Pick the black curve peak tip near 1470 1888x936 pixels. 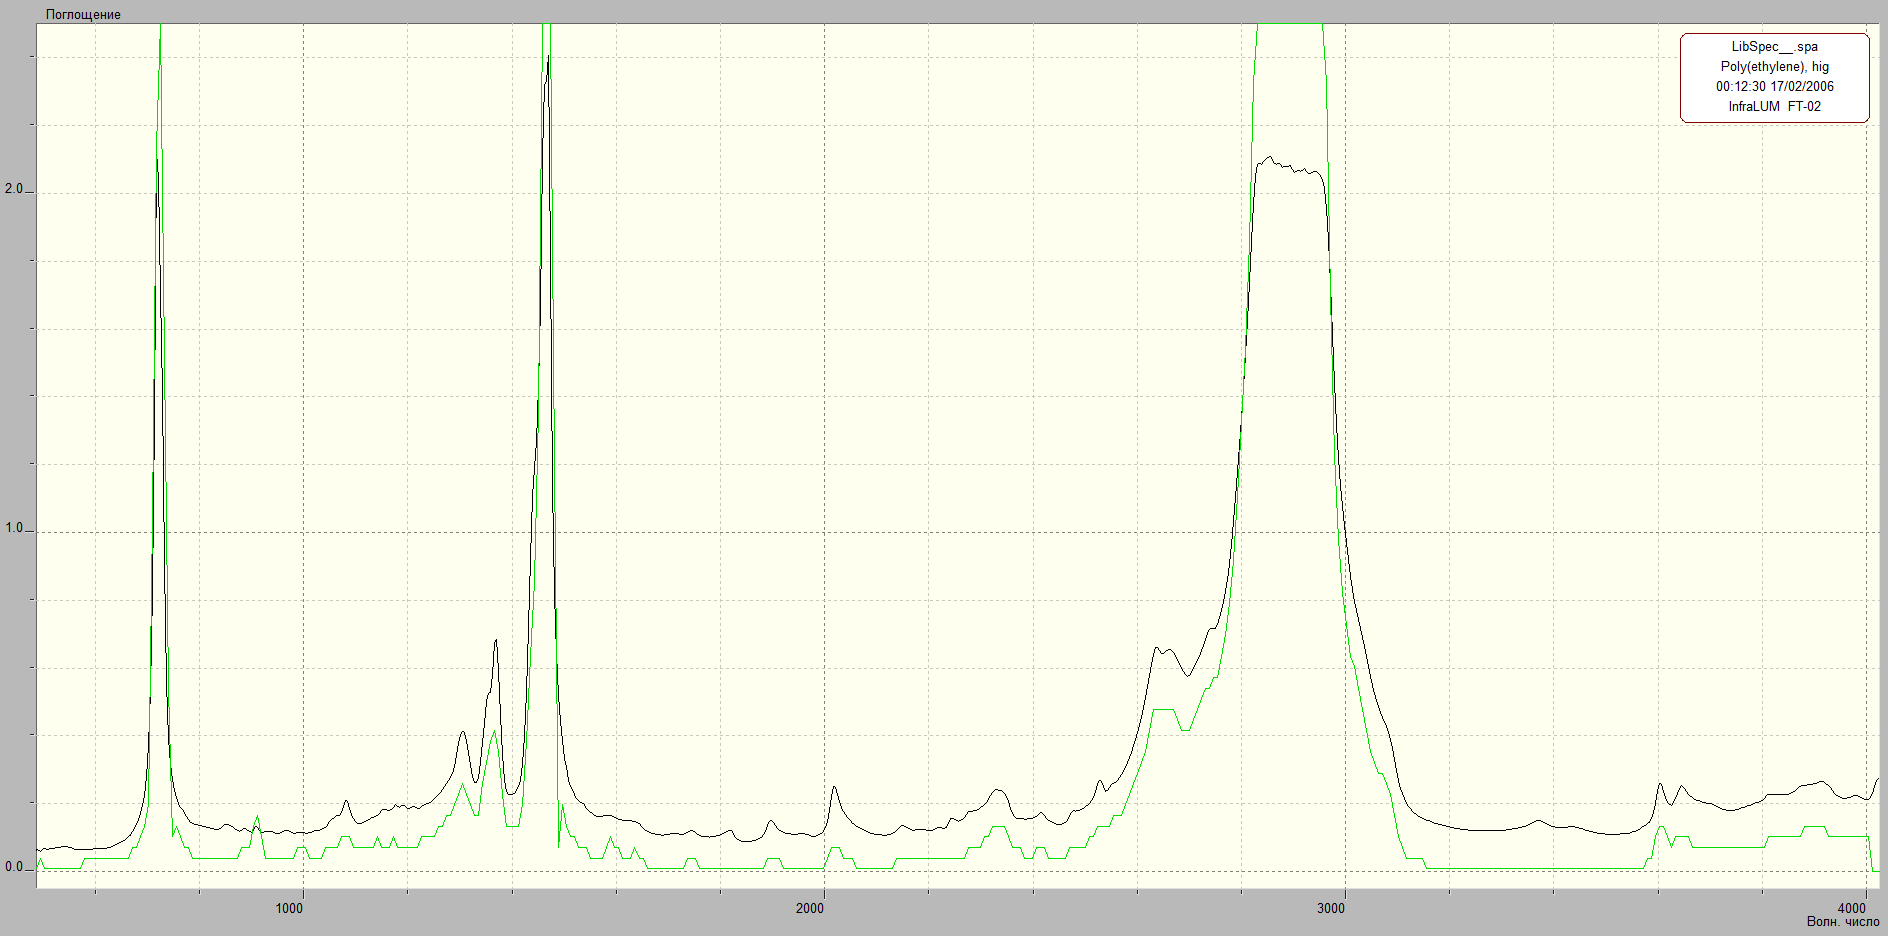click(x=547, y=57)
